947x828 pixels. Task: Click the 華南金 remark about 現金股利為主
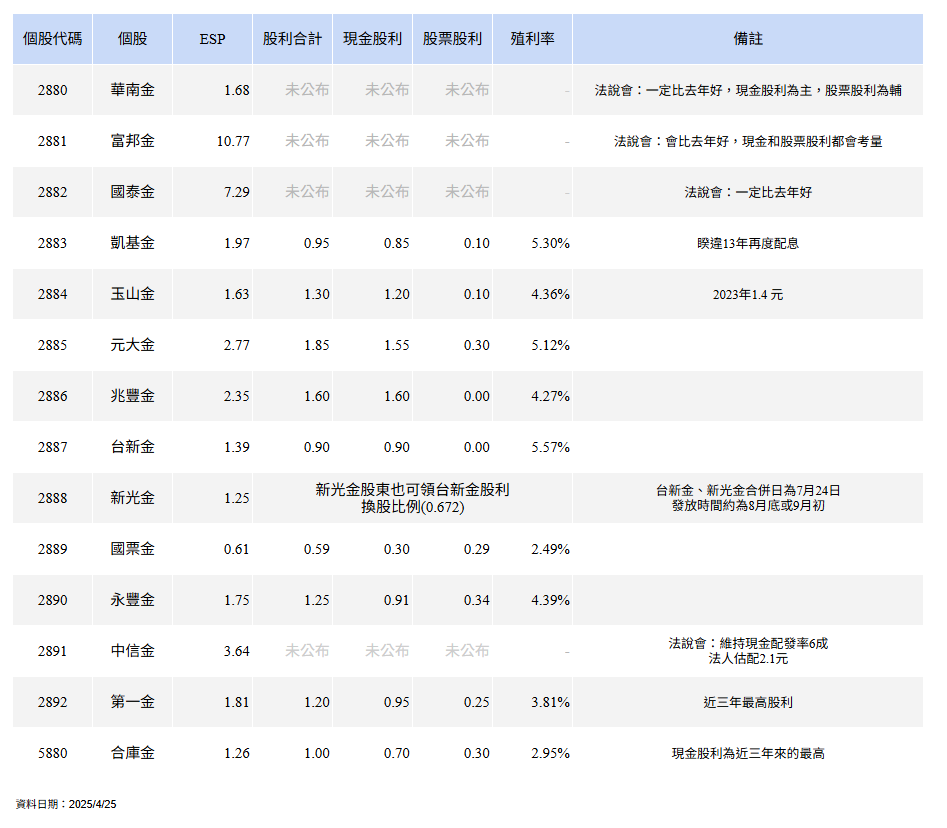[748, 91]
